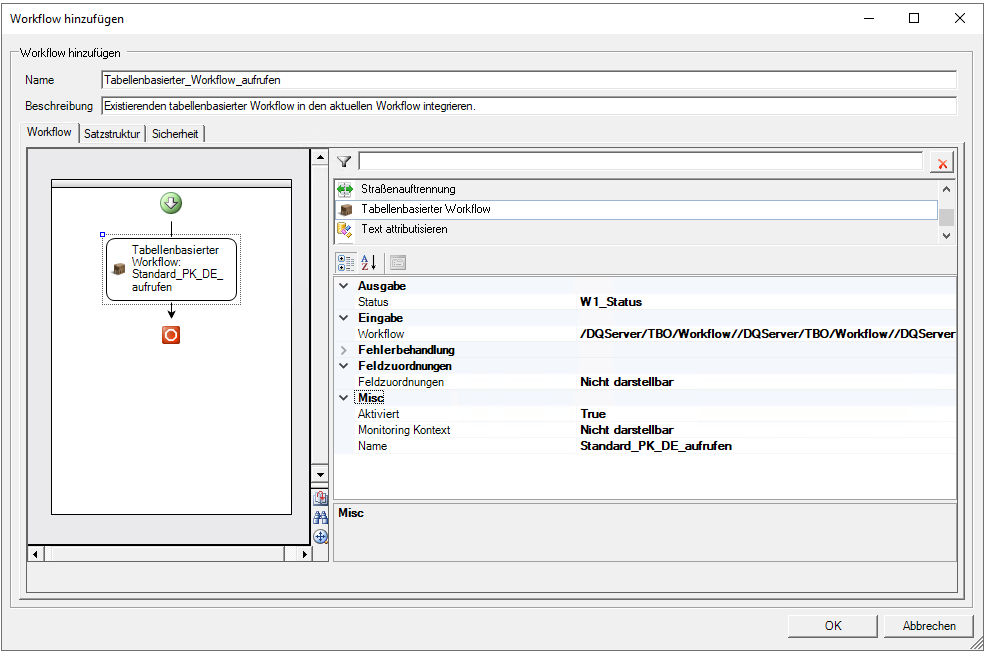The image size is (988, 655).
Task: Click the filter funnel icon
Action: [x=344, y=162]
